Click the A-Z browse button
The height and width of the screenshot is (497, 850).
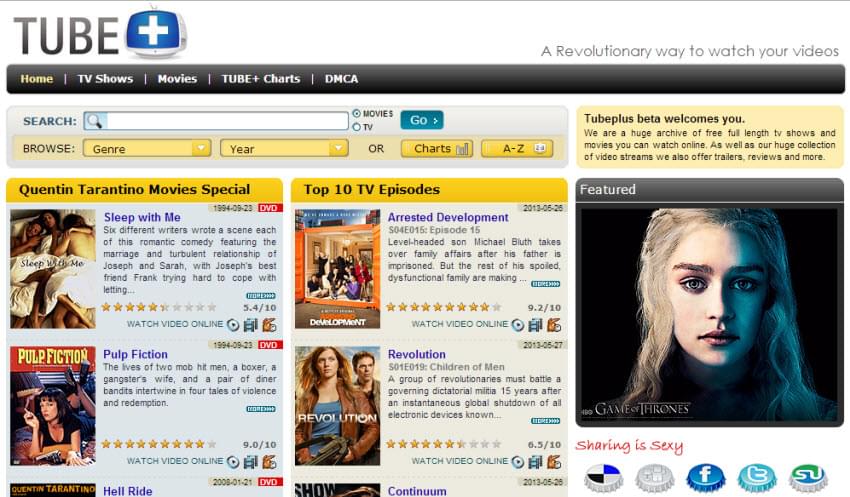tap(517, 148)
